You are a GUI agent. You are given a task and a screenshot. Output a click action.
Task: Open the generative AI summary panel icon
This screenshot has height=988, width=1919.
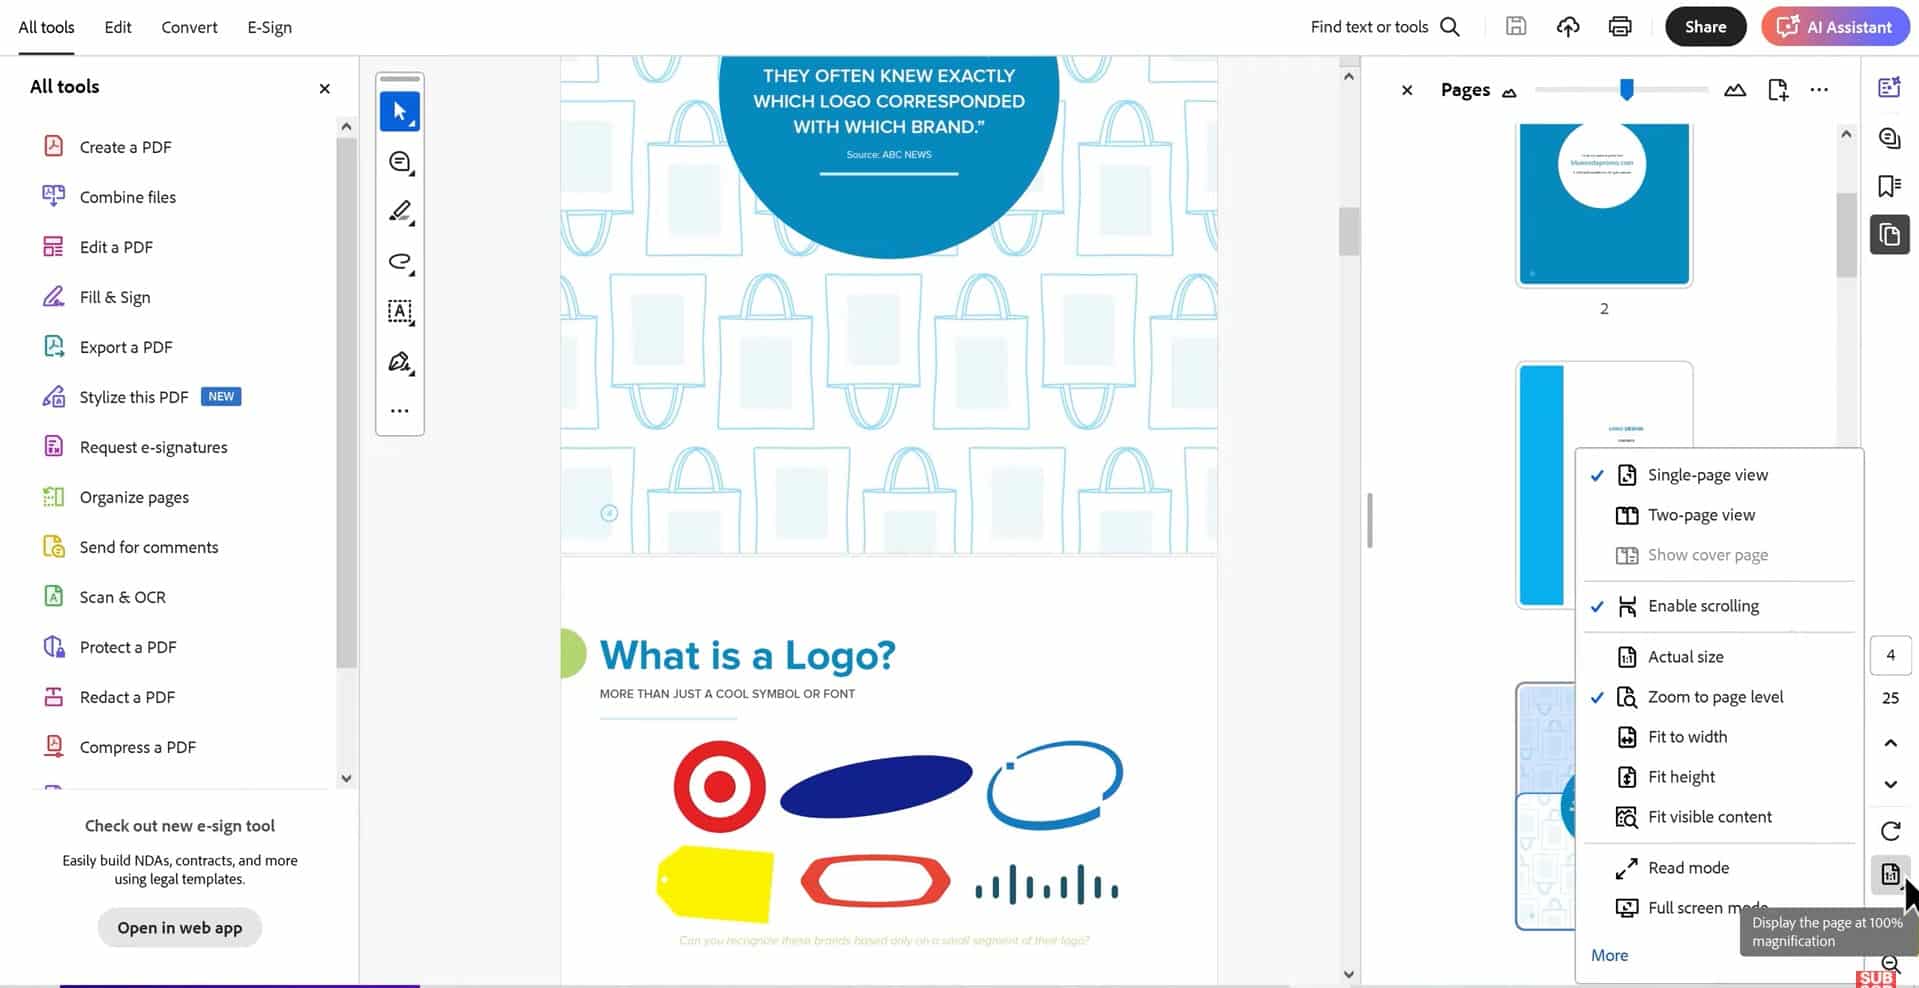1889,87
